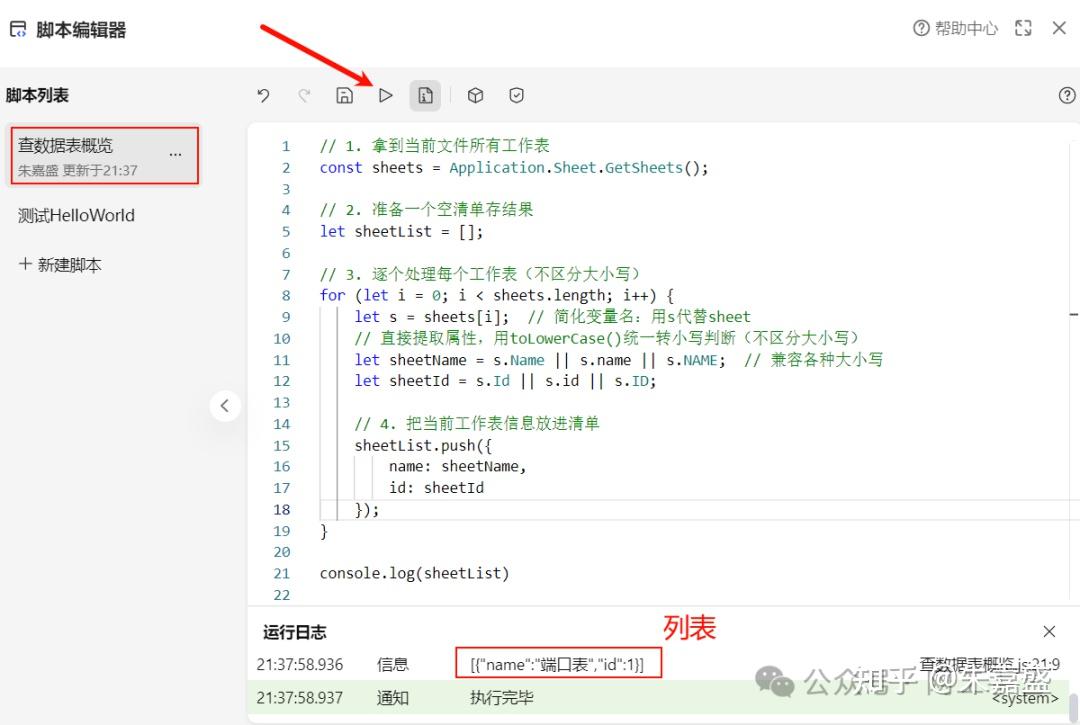Open the cube package icon in the toolbar
1080x725 pixels.
coord(475,95)
